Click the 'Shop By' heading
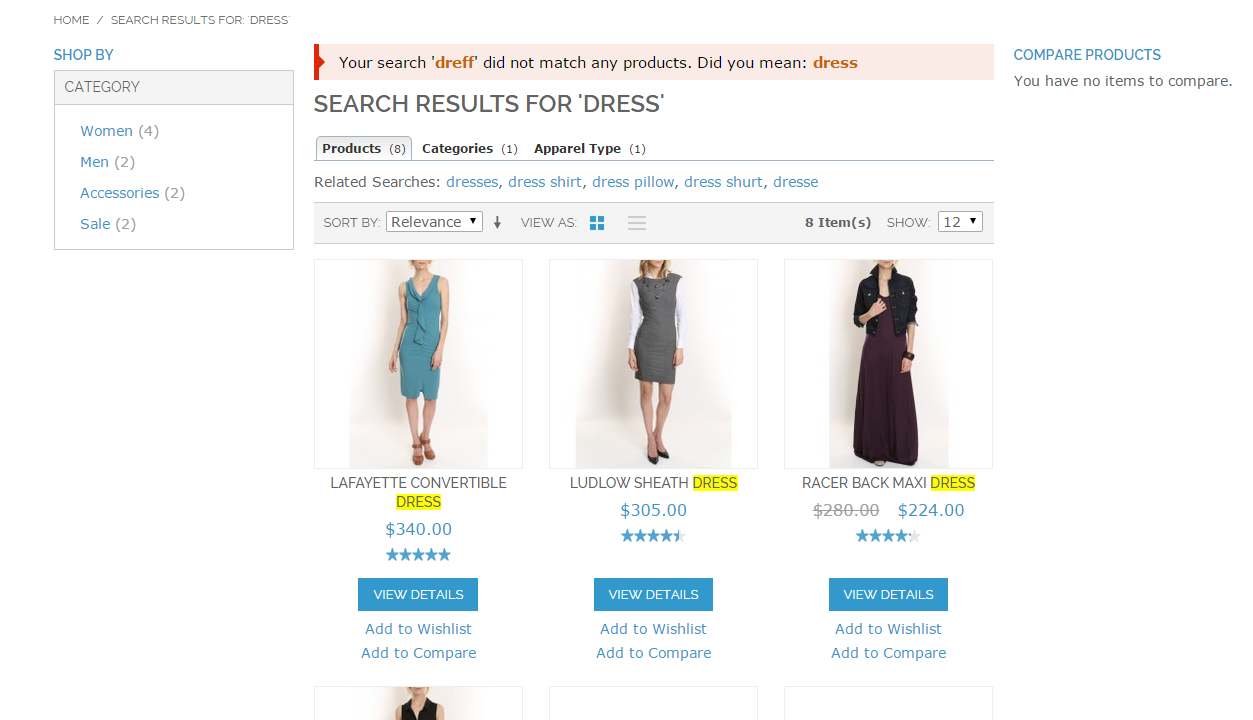 point(84,55)
